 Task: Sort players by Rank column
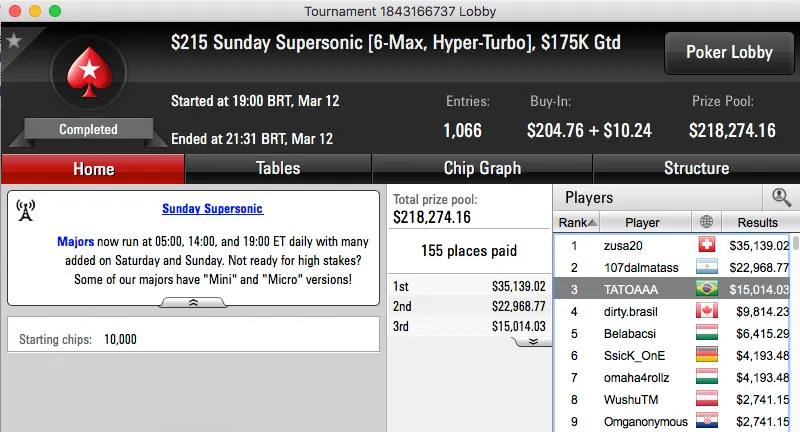(x=578, y=222)
